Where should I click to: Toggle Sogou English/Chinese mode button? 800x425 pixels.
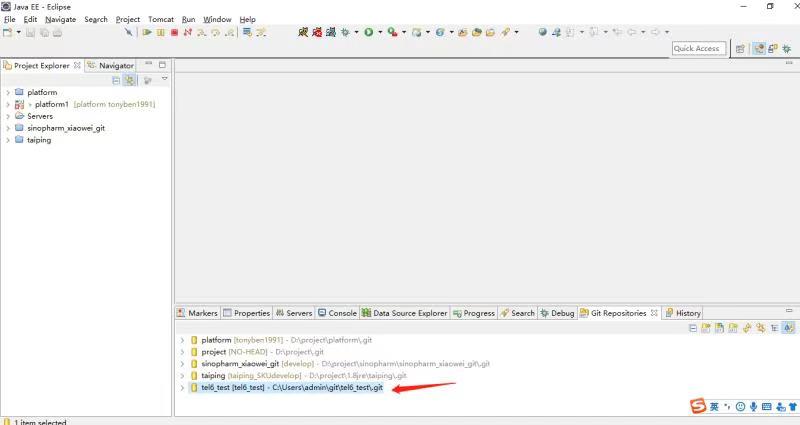coord(714,407)
